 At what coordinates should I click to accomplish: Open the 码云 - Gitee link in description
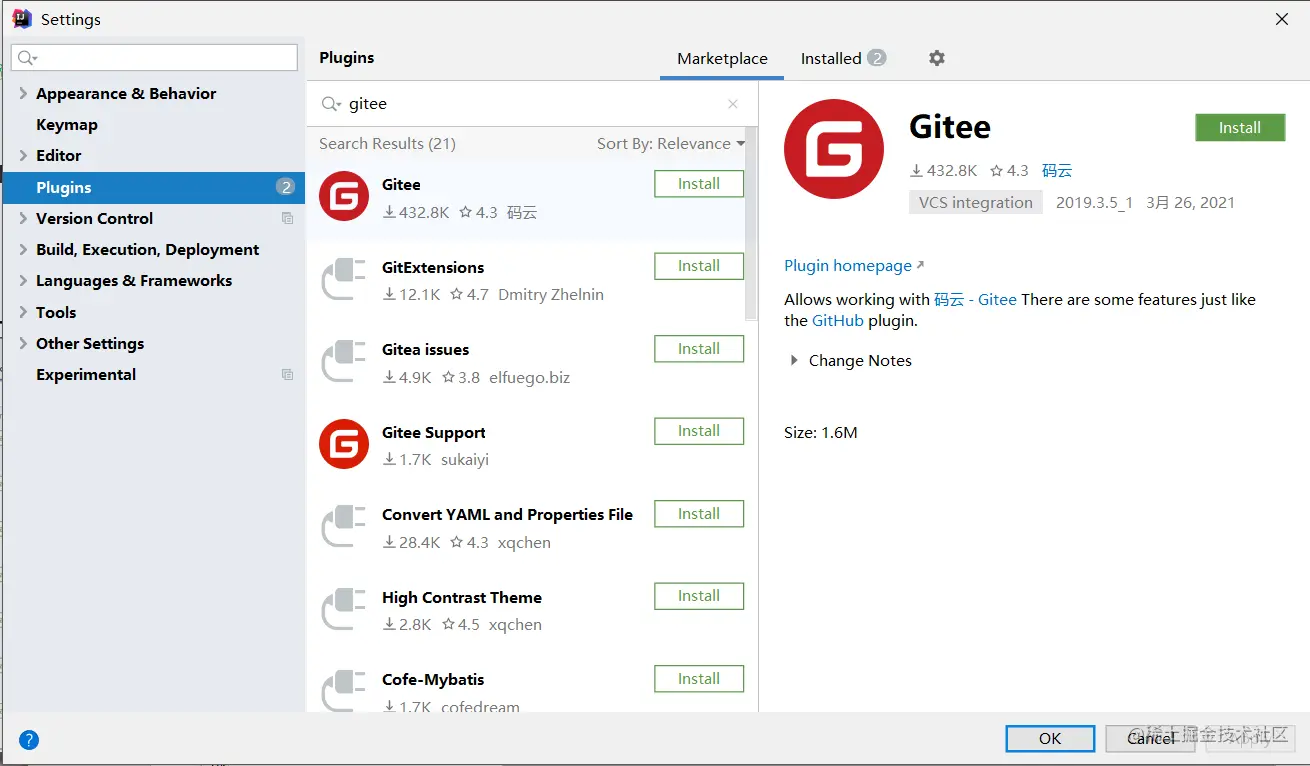[x=975, y=299]
